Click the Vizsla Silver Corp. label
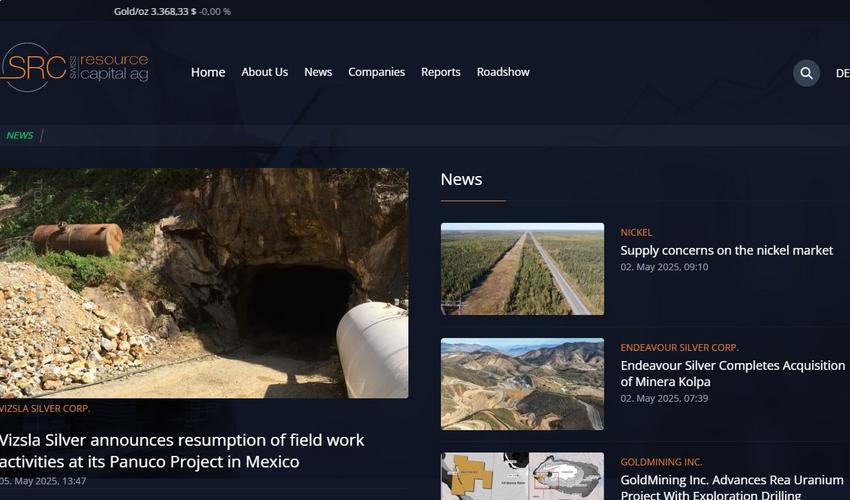The width and height of the screenshot is (850, 500). click(x=45, y=408)
